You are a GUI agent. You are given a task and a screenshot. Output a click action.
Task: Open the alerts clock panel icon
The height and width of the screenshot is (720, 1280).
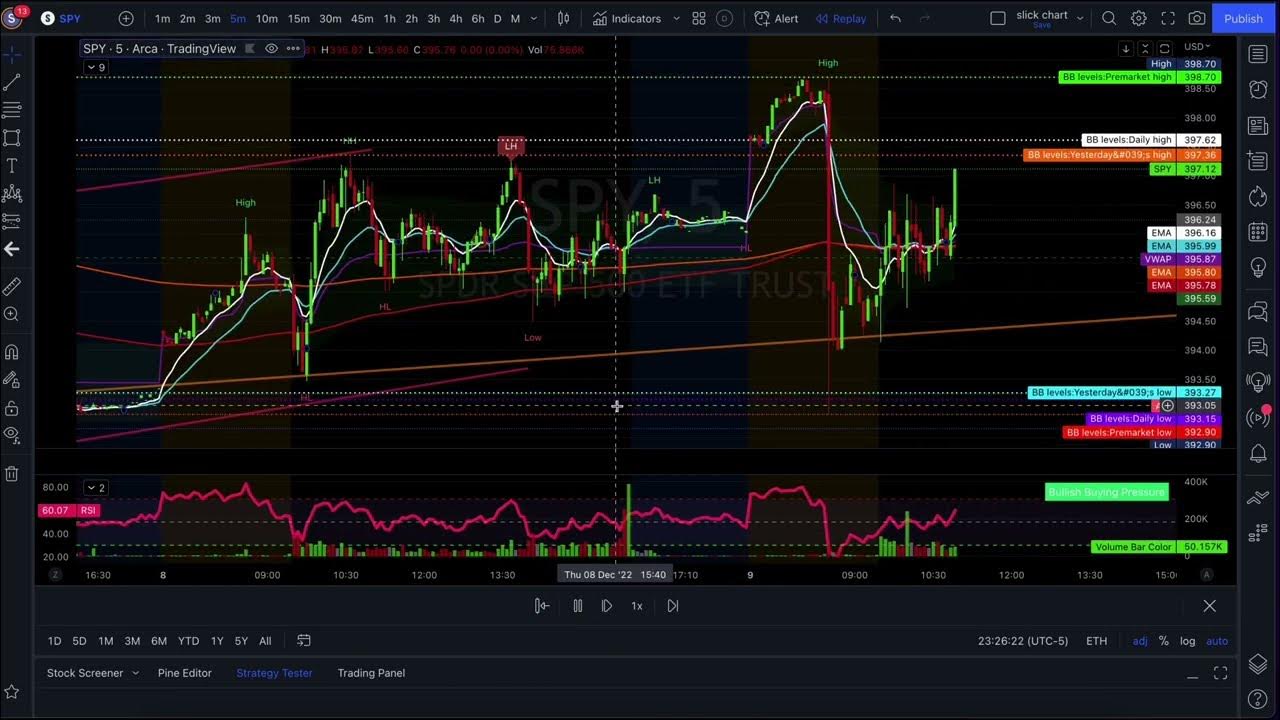click(x=1258, y=90)
